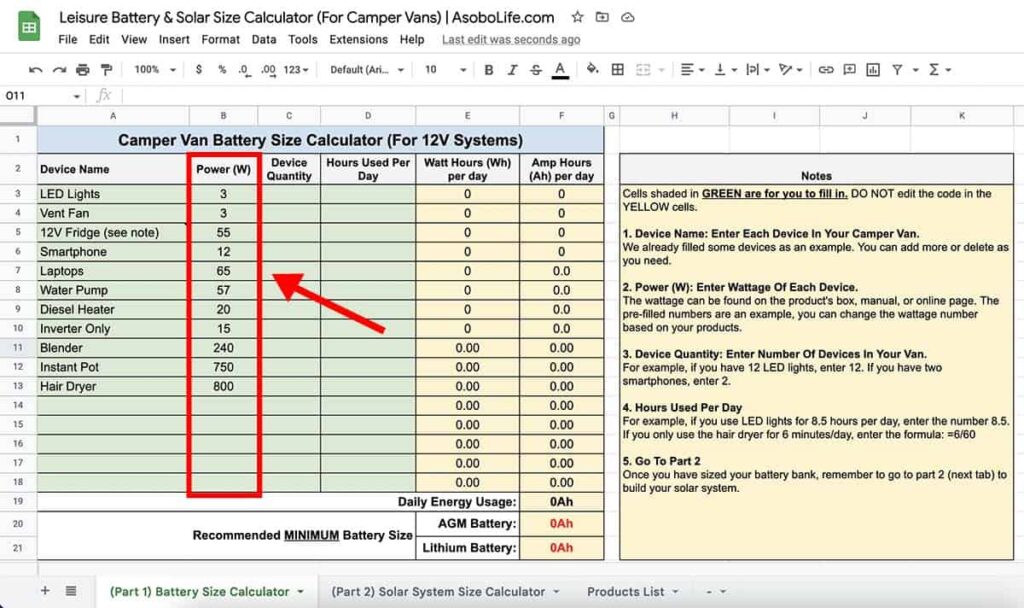Expand the merge type dropdown arrow
Image resolution: width=1024 pixels, height=608 pixels.
[661, 70]
